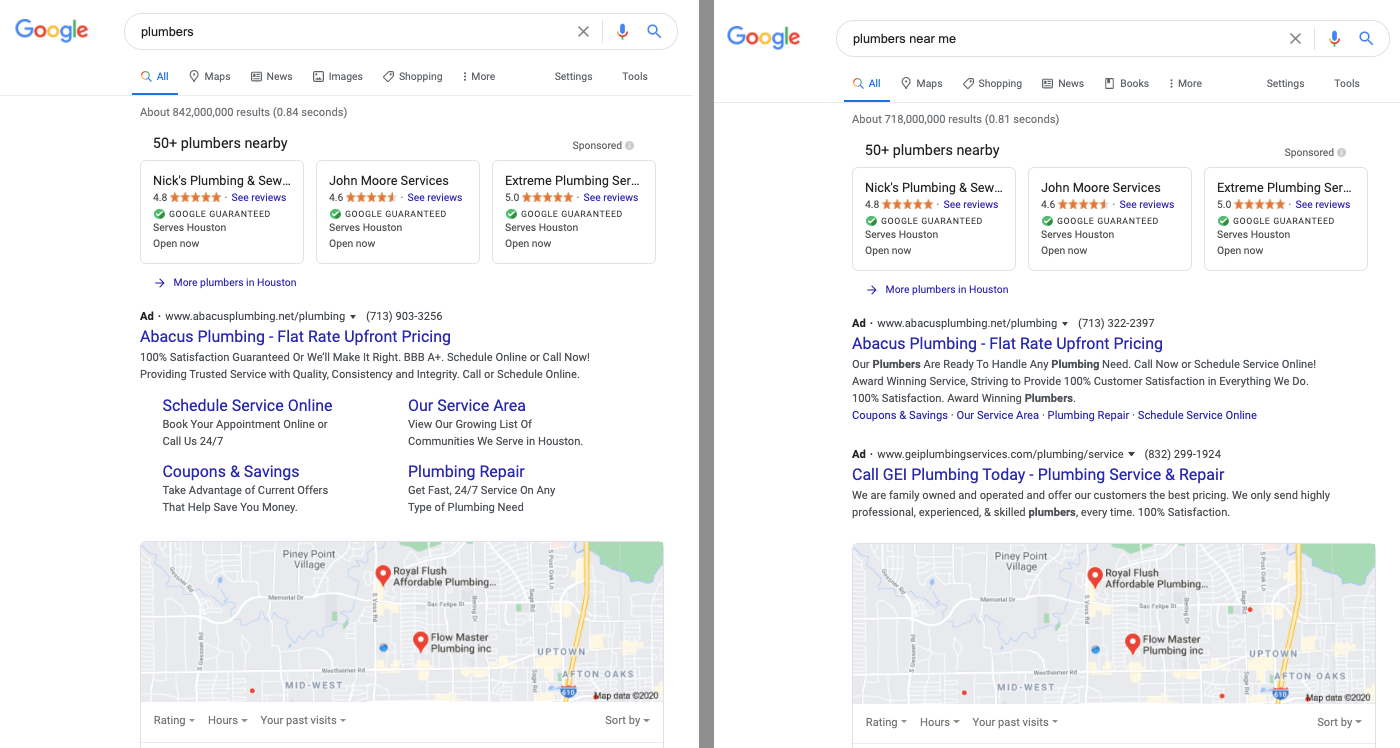Open the large 'Coupons & Savings' sitelink in the left window
Screen dimensions: 1400x748
(231, 472)
